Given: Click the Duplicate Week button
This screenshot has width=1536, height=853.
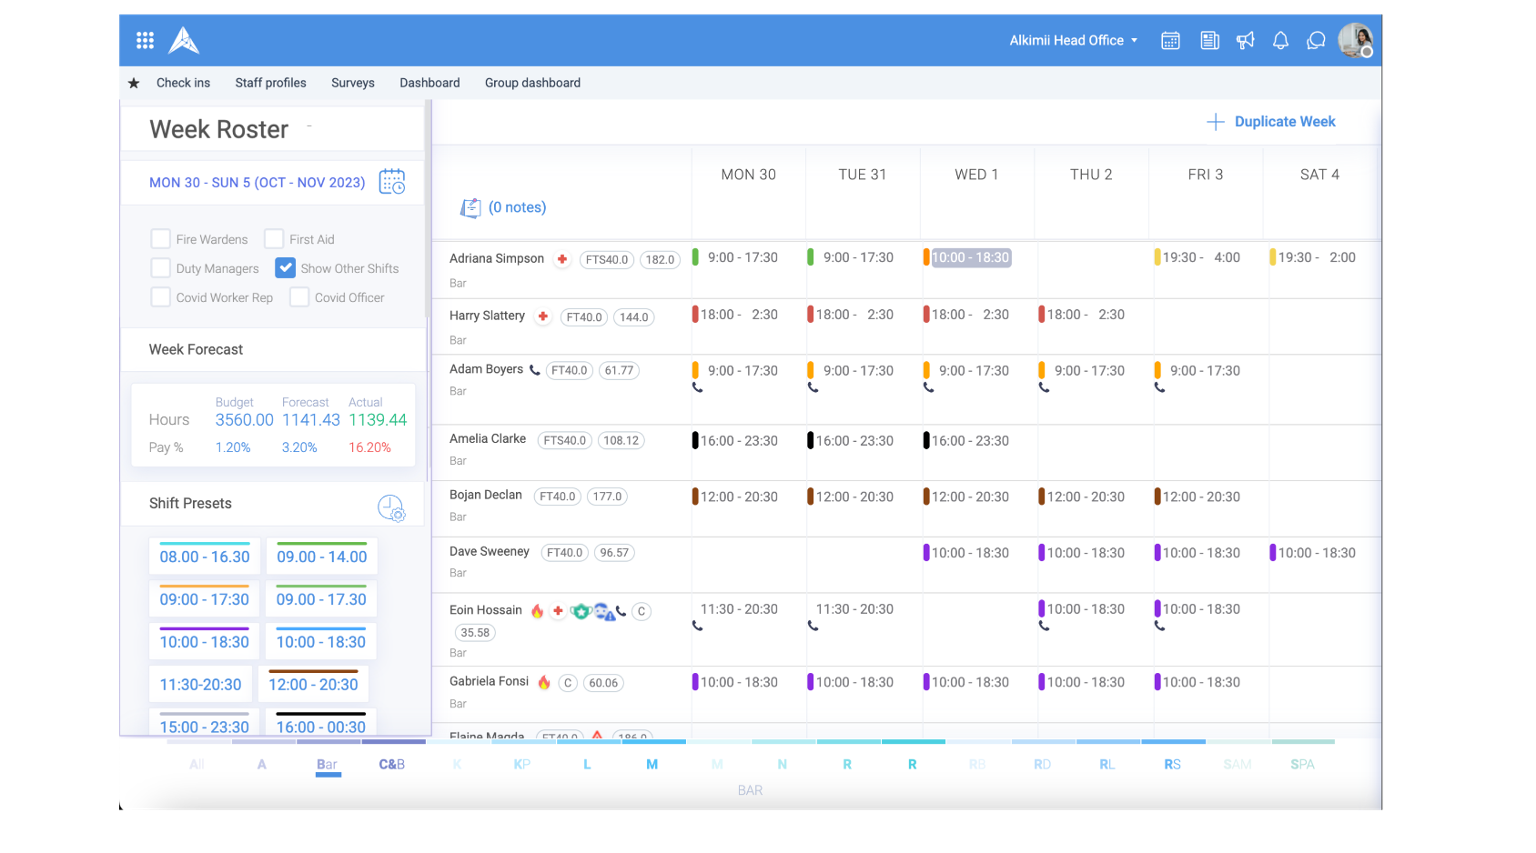Looking at the screenshot, I should coord(1271,122).
